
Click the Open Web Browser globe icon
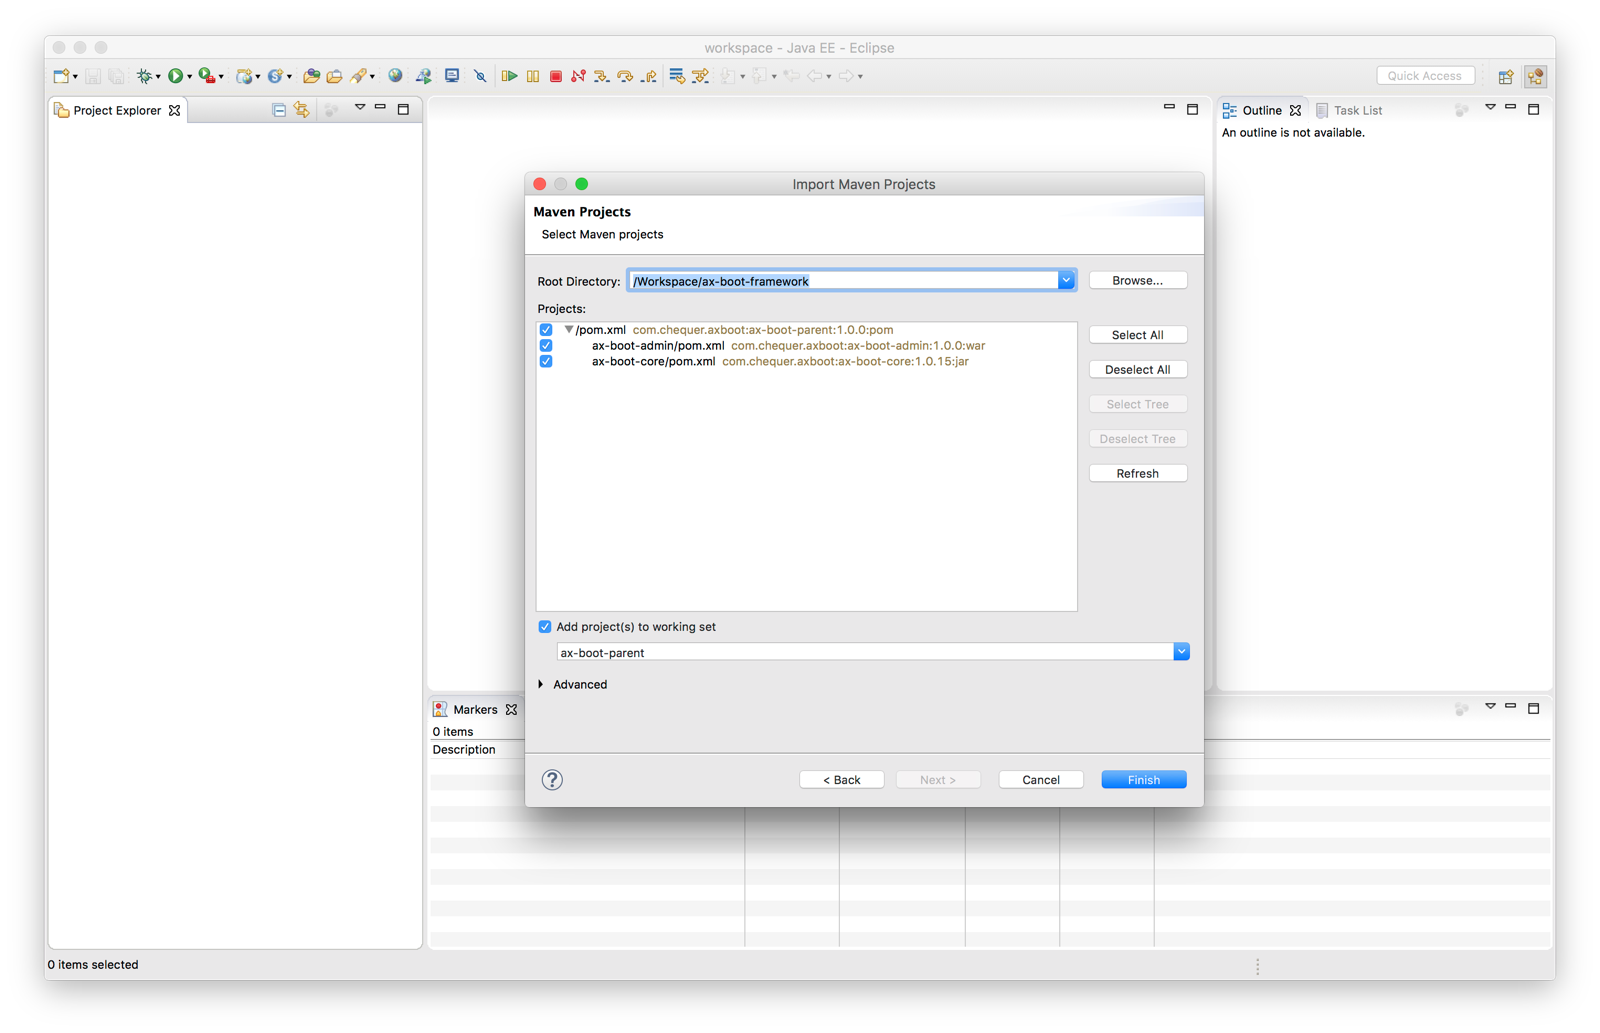click(x=395, y=76)
